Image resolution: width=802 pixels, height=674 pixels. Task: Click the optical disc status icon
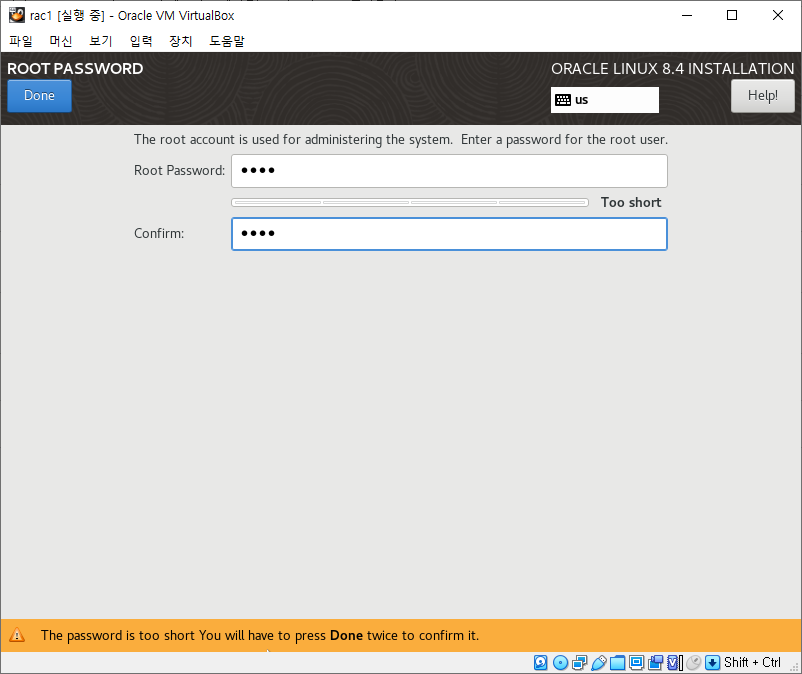click(561, 663)
